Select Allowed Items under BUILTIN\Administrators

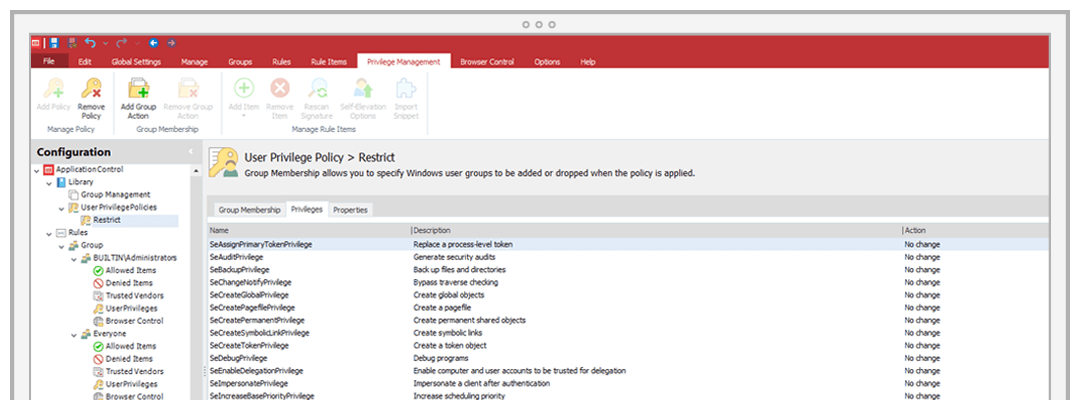(125, 271)
